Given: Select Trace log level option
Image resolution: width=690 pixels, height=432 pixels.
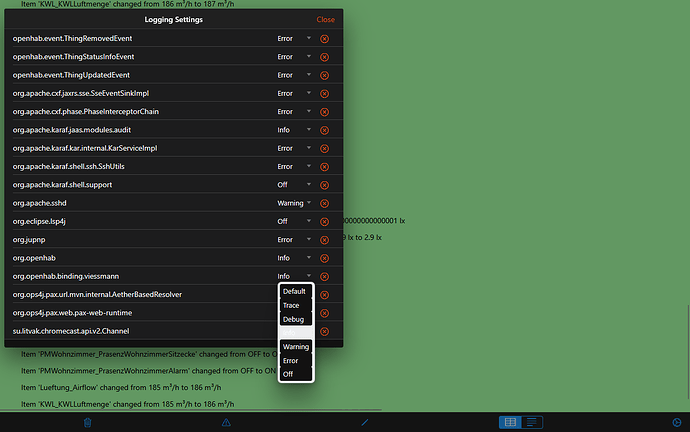Looking at the screenshot, I should [x=296, y=305].
